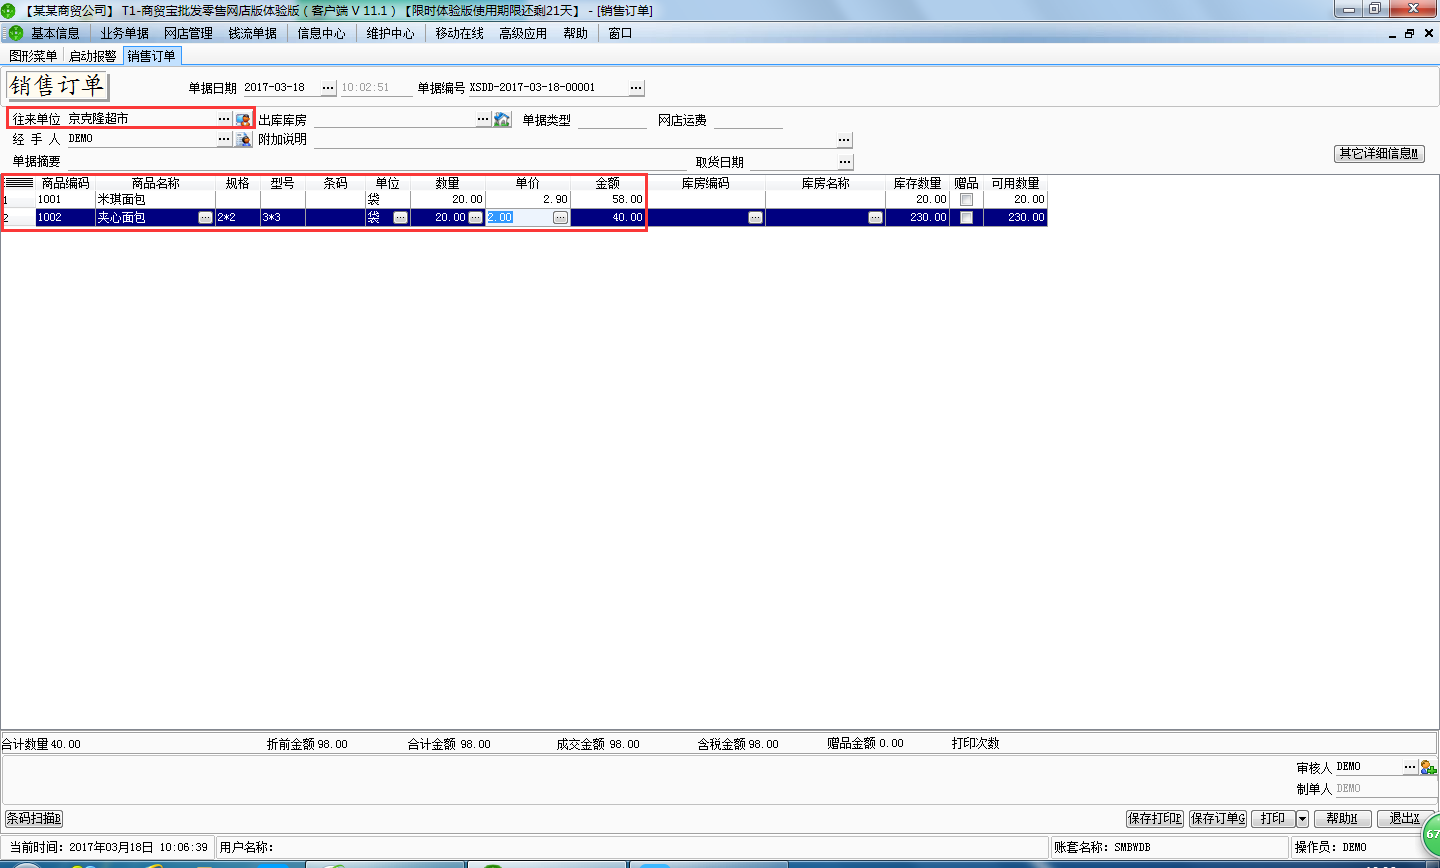Expand the 取货日期 date selector
1440x868 pixels.
(845, 162)
